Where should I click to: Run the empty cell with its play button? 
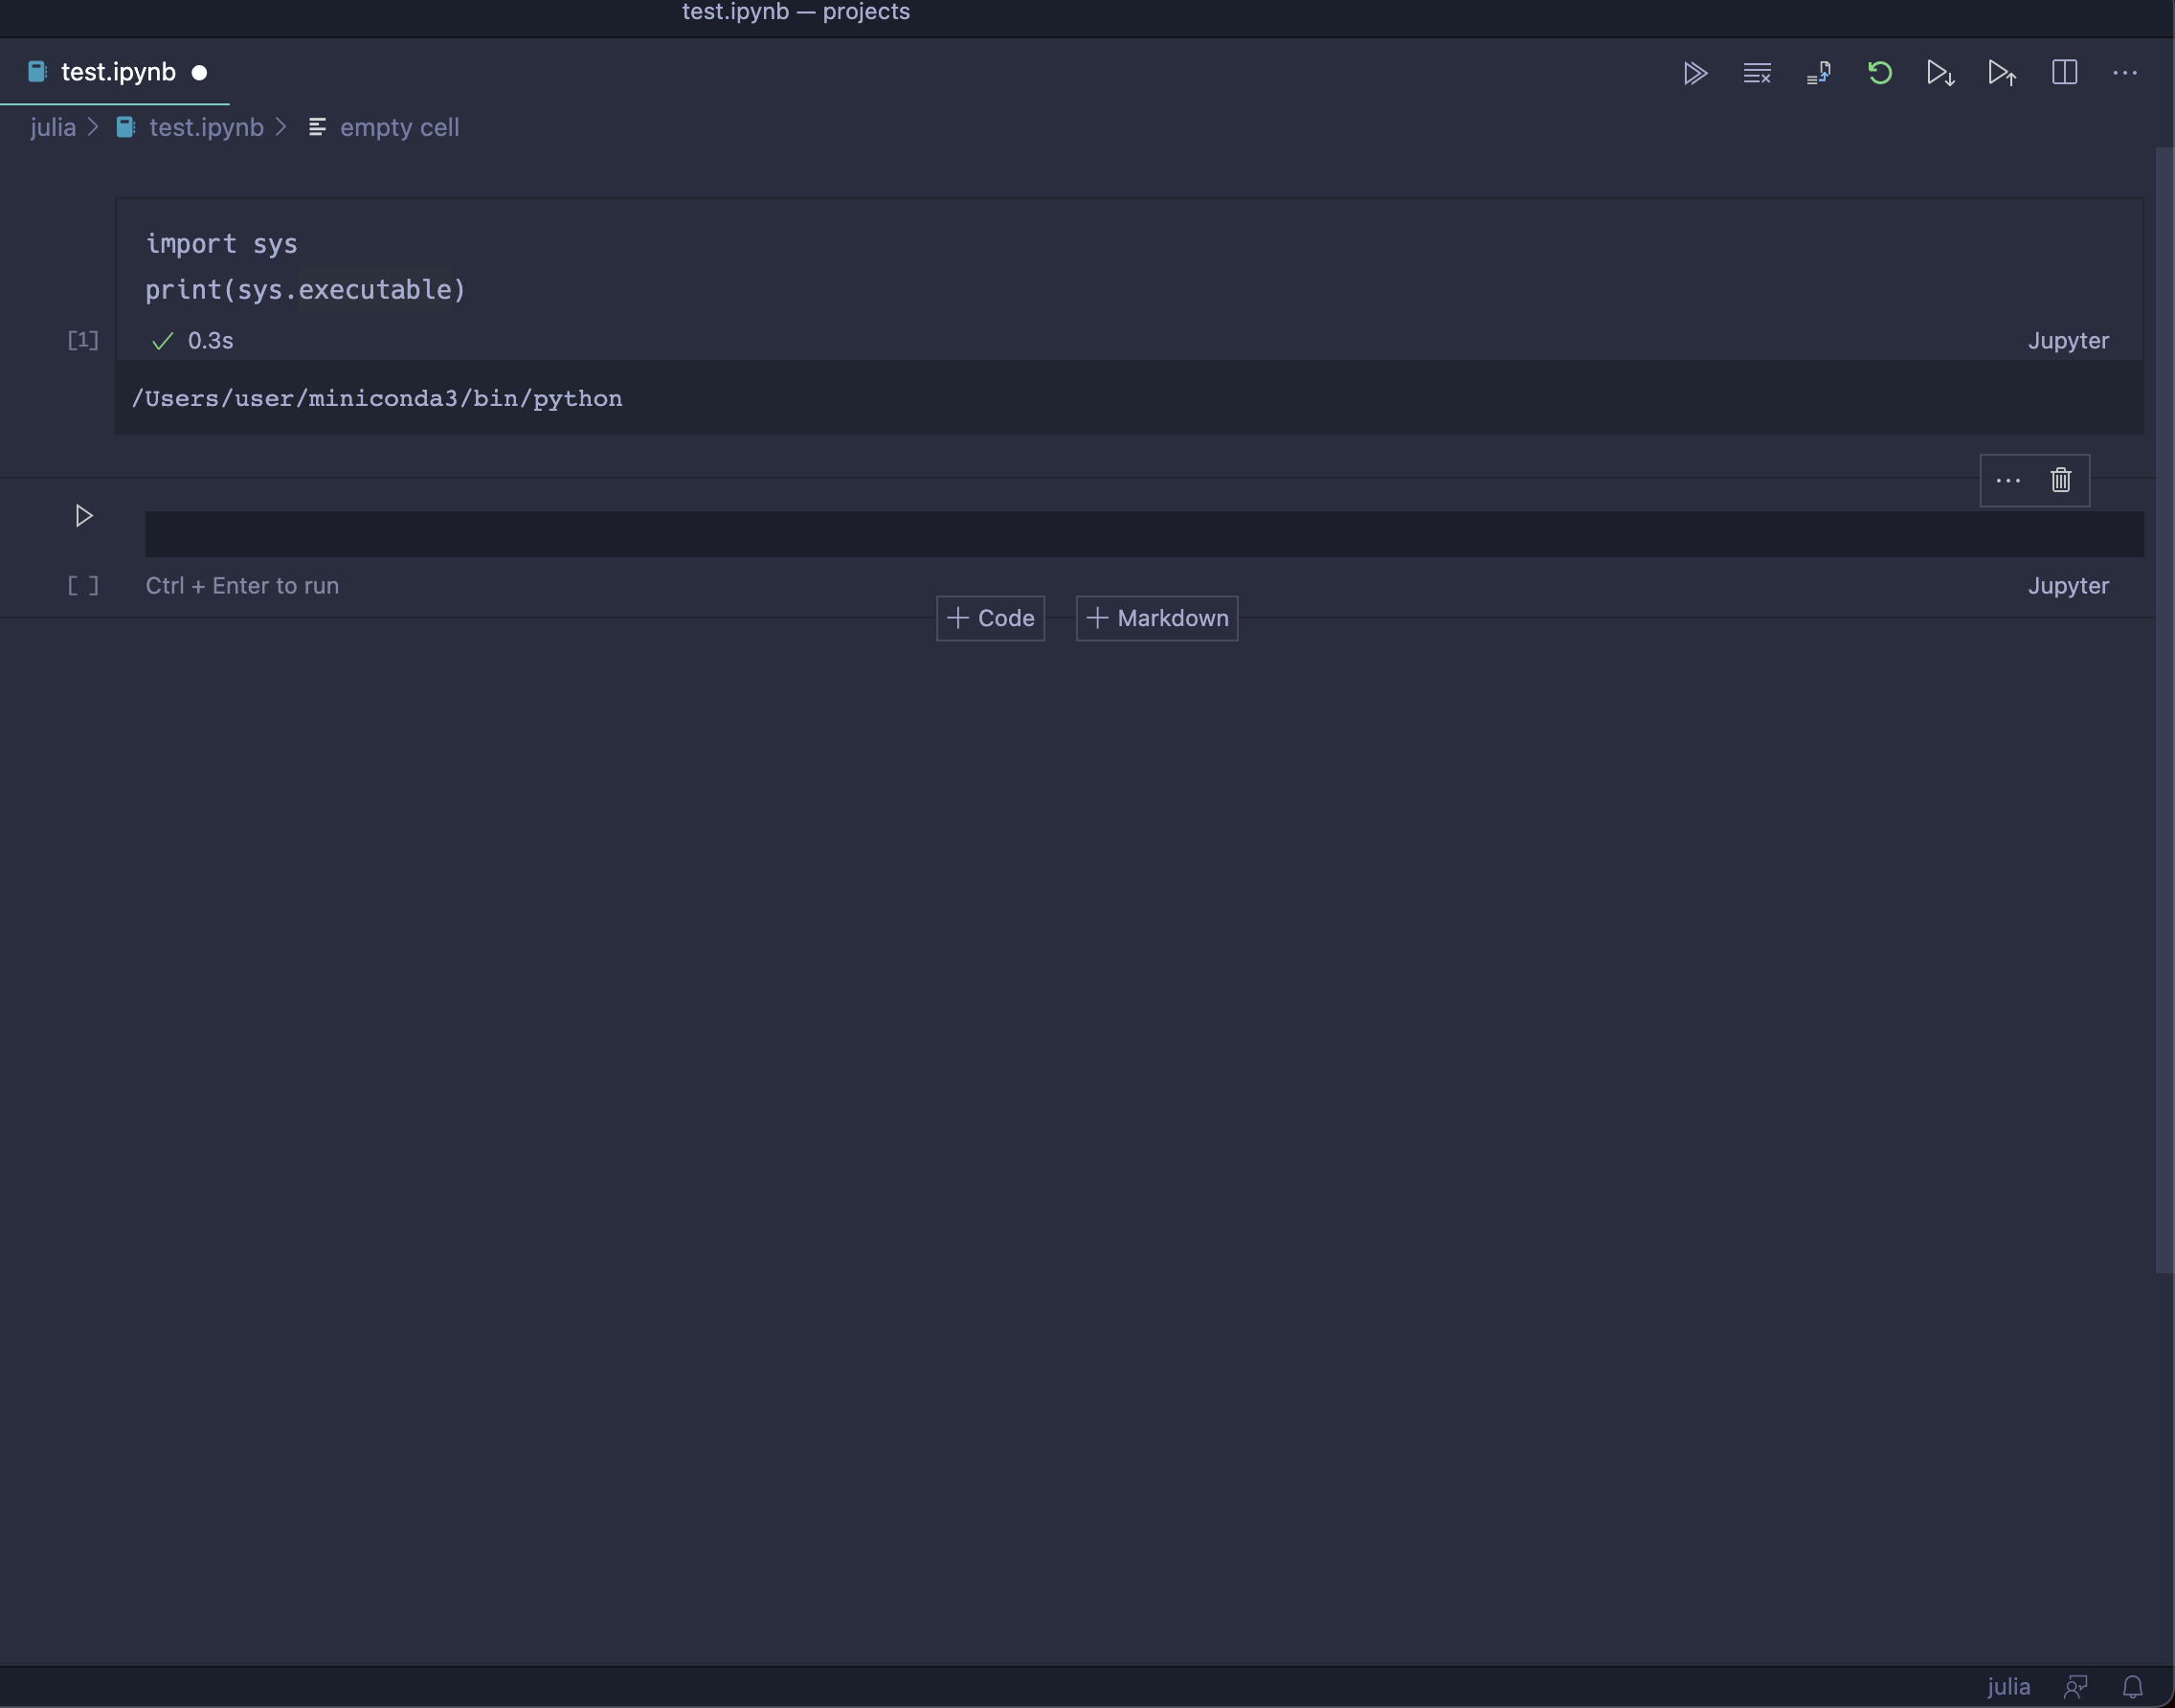(x=83, y=515)
